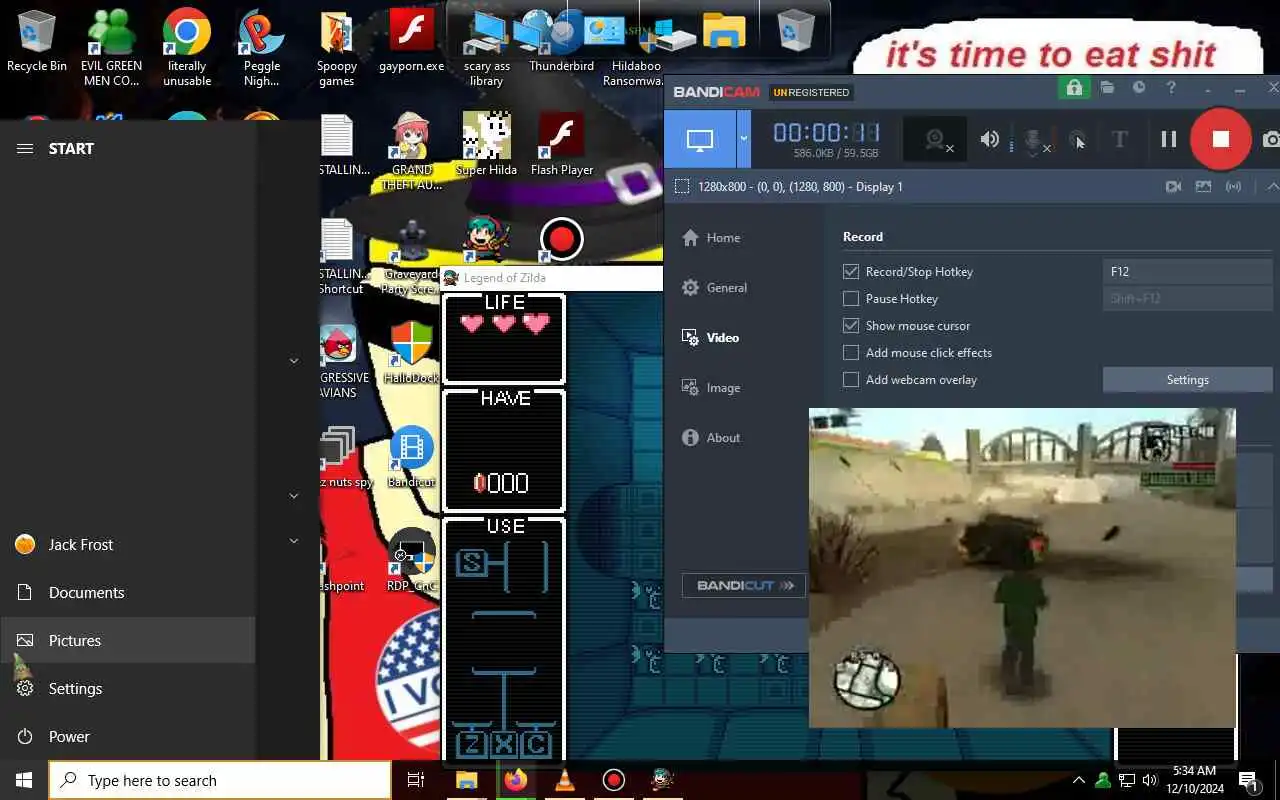Click the BANDICUT promo button
The image size is (1280, 800).
744,585
